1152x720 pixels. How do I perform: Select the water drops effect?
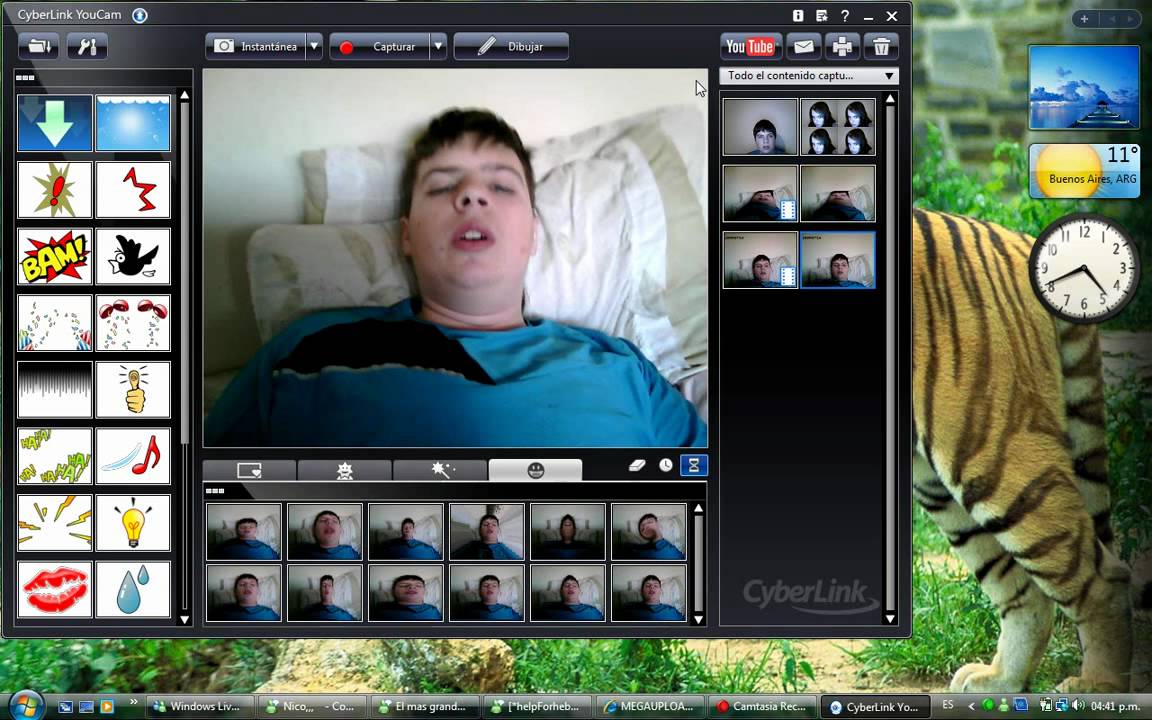tap(133, 589)
